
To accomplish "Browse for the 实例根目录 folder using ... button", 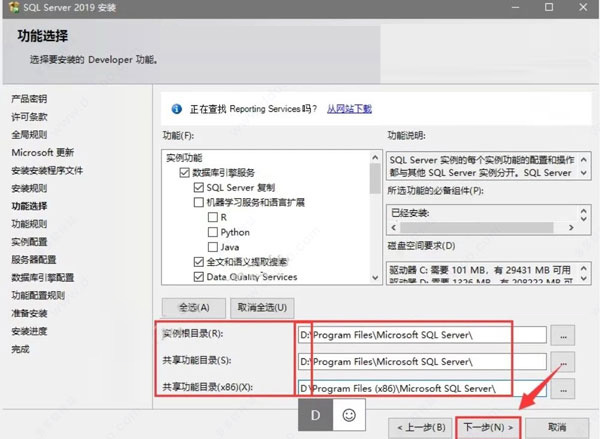I will (568, 335).
